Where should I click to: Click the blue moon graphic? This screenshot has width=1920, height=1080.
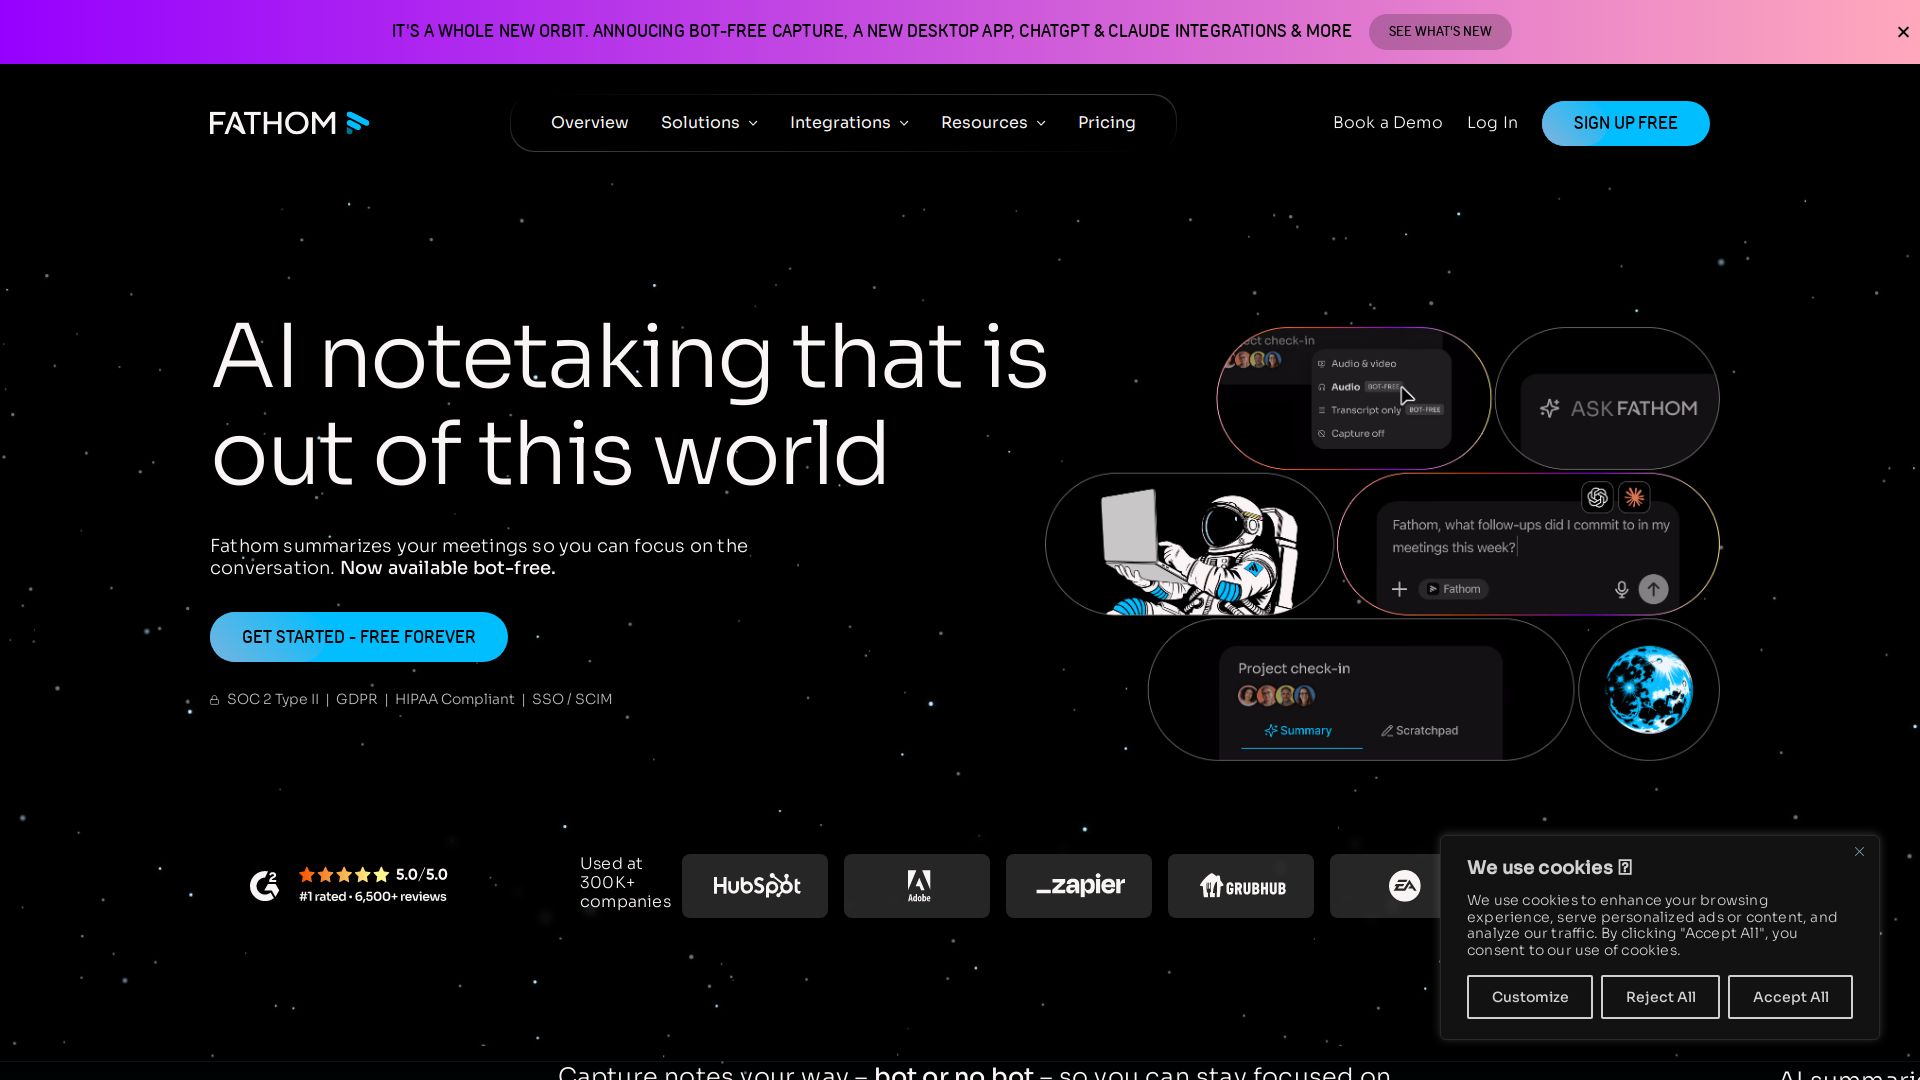pos(1649,690)
